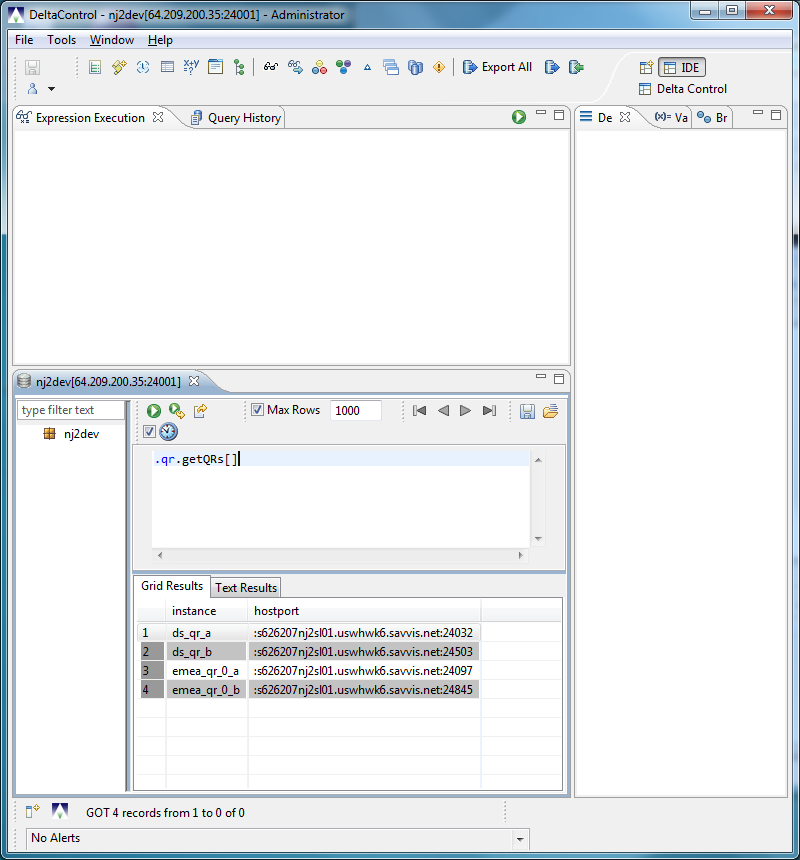
Task: Click the Max Rows input field
Action: (355, 411)
